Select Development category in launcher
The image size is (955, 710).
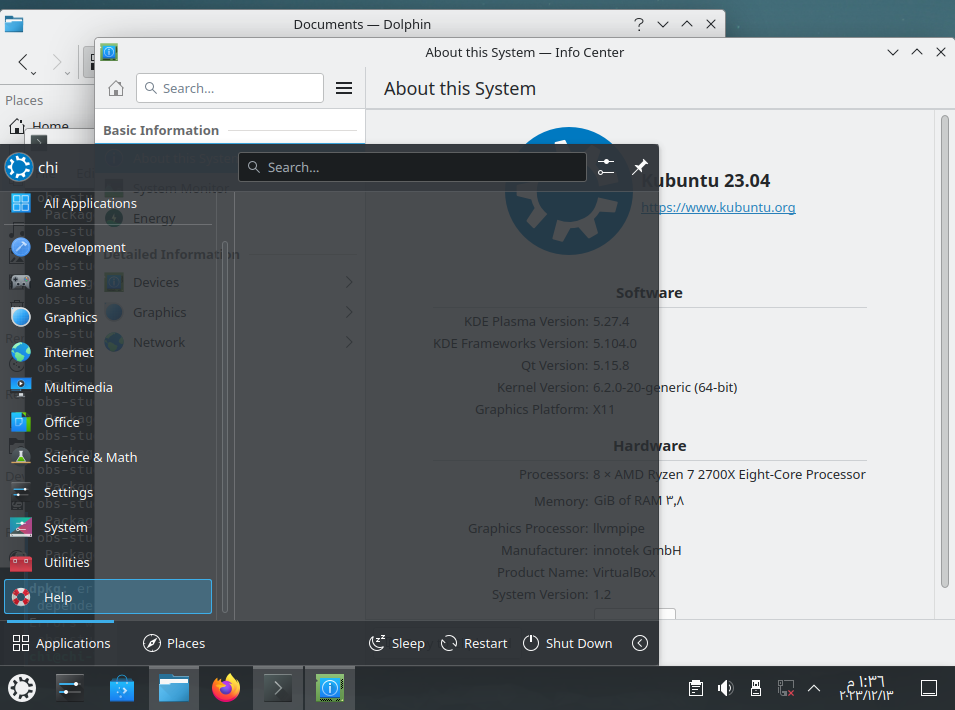108,247
